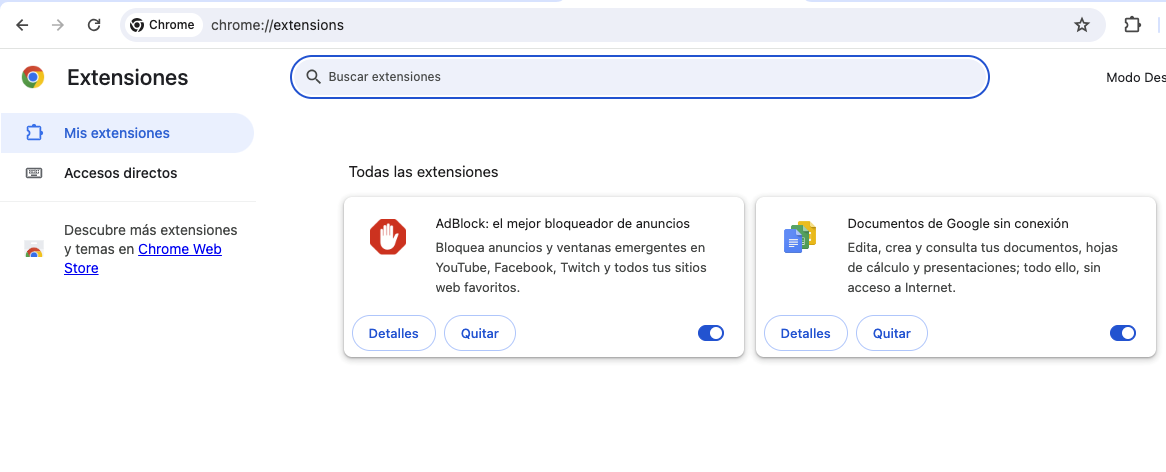The height and width of the screenshot is (472, 1166).
Task: Open Accesos directos in the sidebar
Action: point(120,173)
